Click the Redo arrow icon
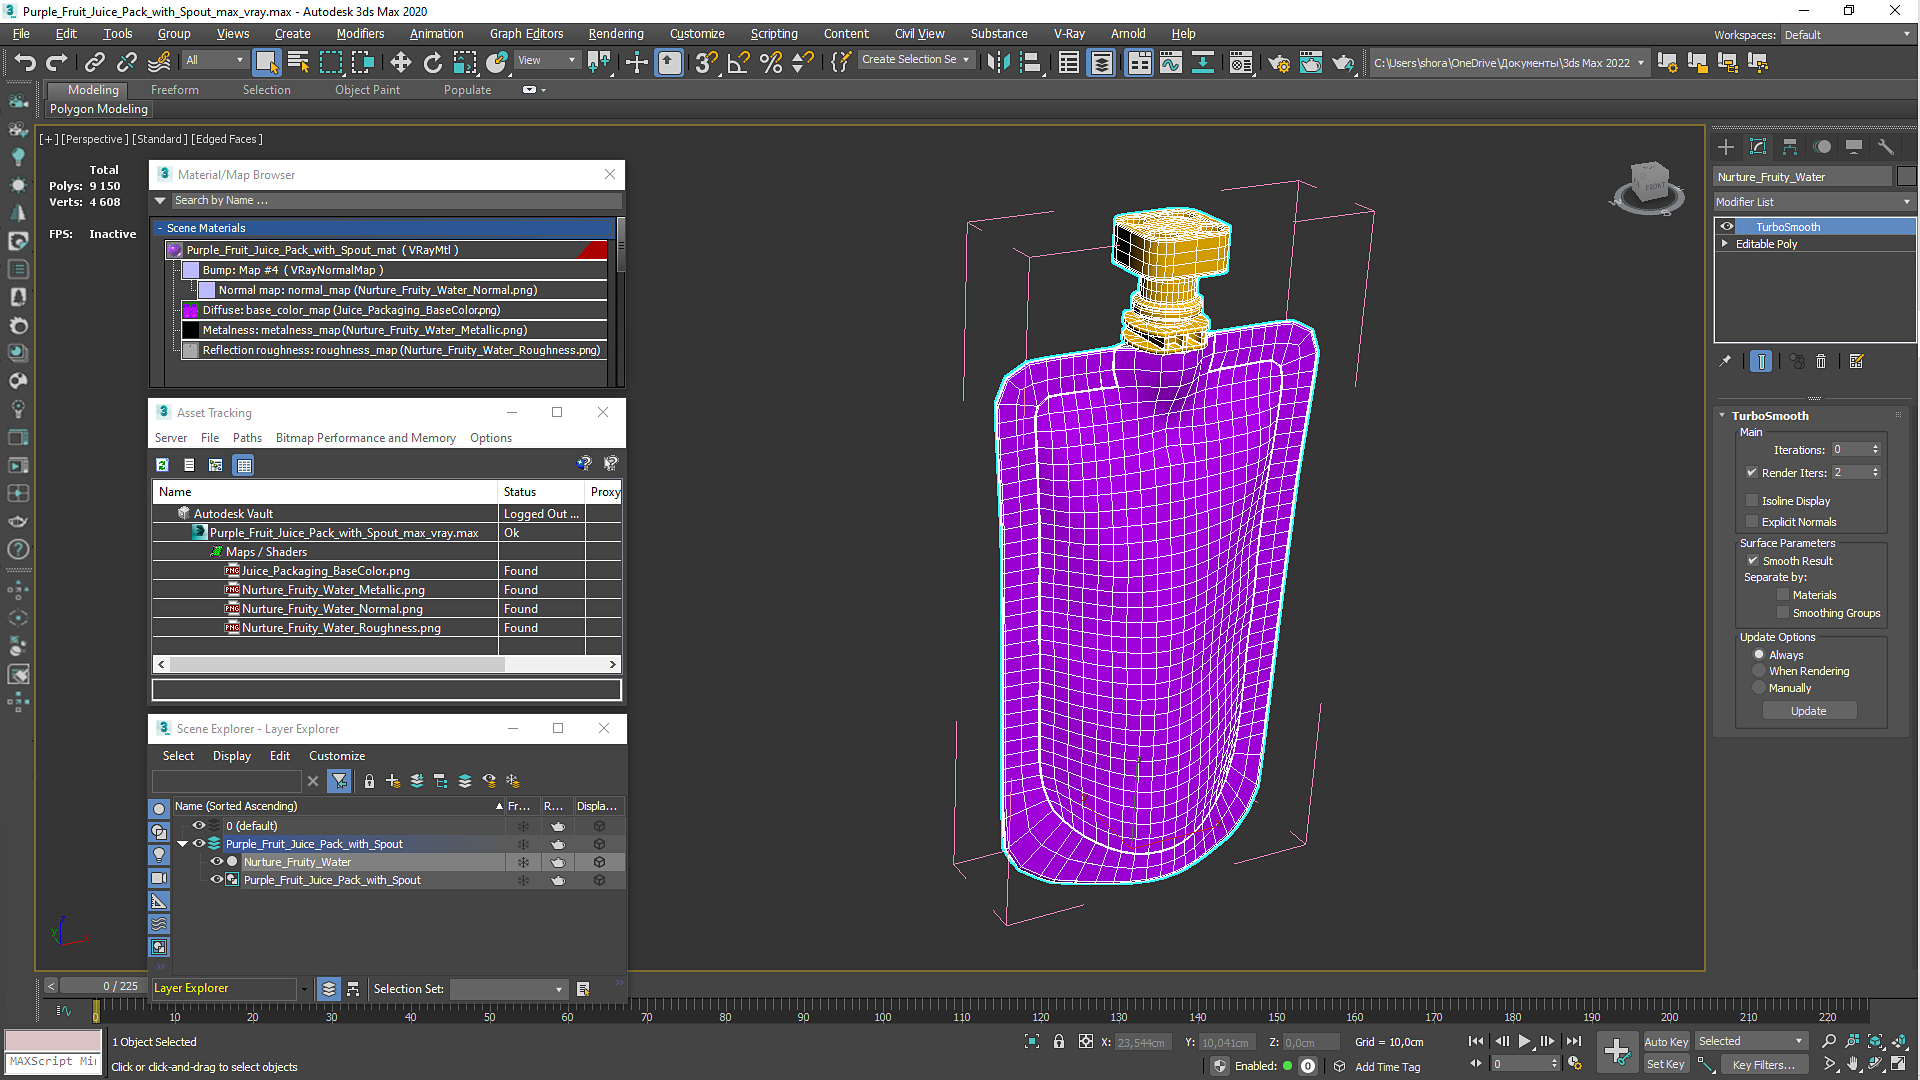 tap(57, 62)
